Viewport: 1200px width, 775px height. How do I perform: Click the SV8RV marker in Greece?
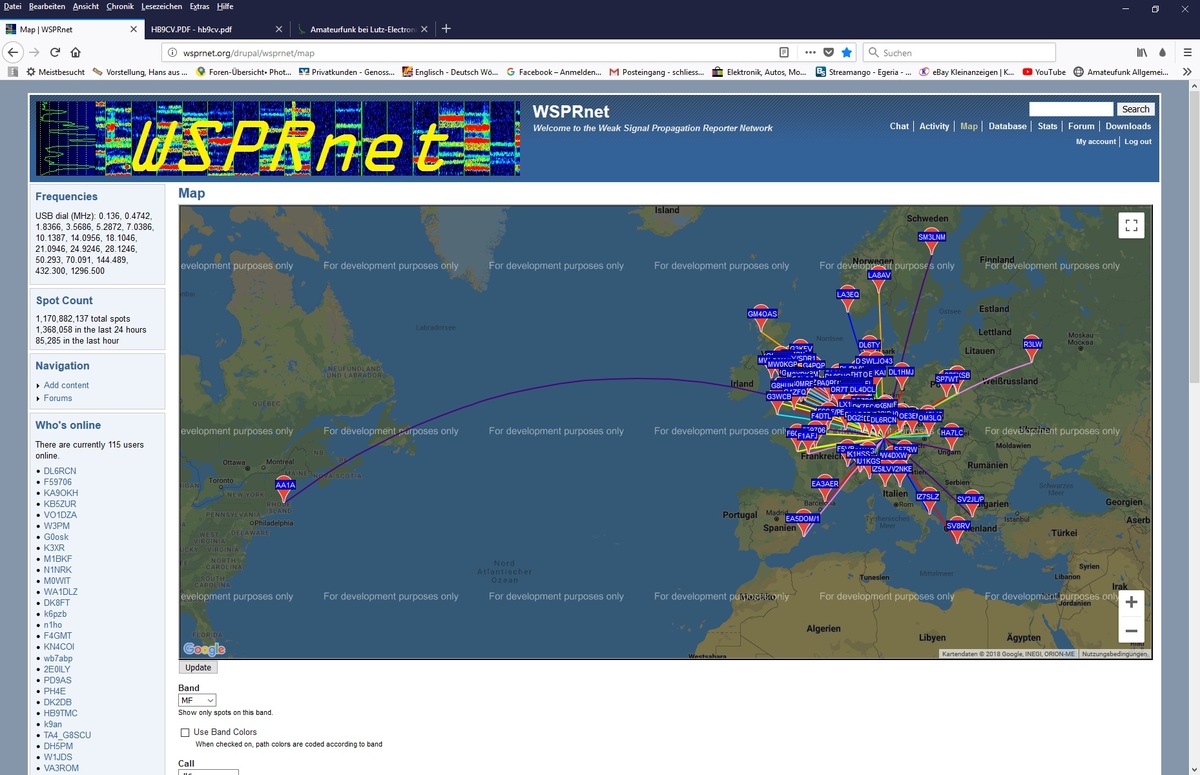(x=958, y=530)
